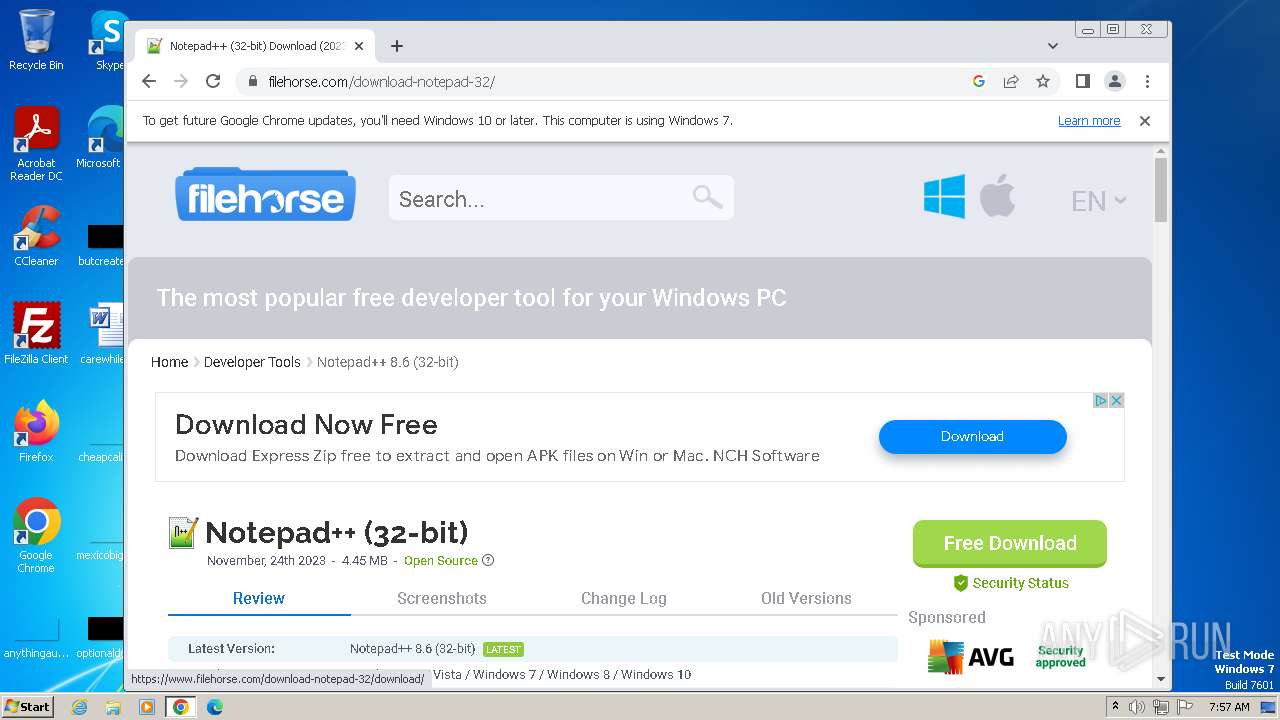Expand the EN language selector
The width and height of the screenshot is (1280, 720).
pyautogui.click(x=1099, y=201)
